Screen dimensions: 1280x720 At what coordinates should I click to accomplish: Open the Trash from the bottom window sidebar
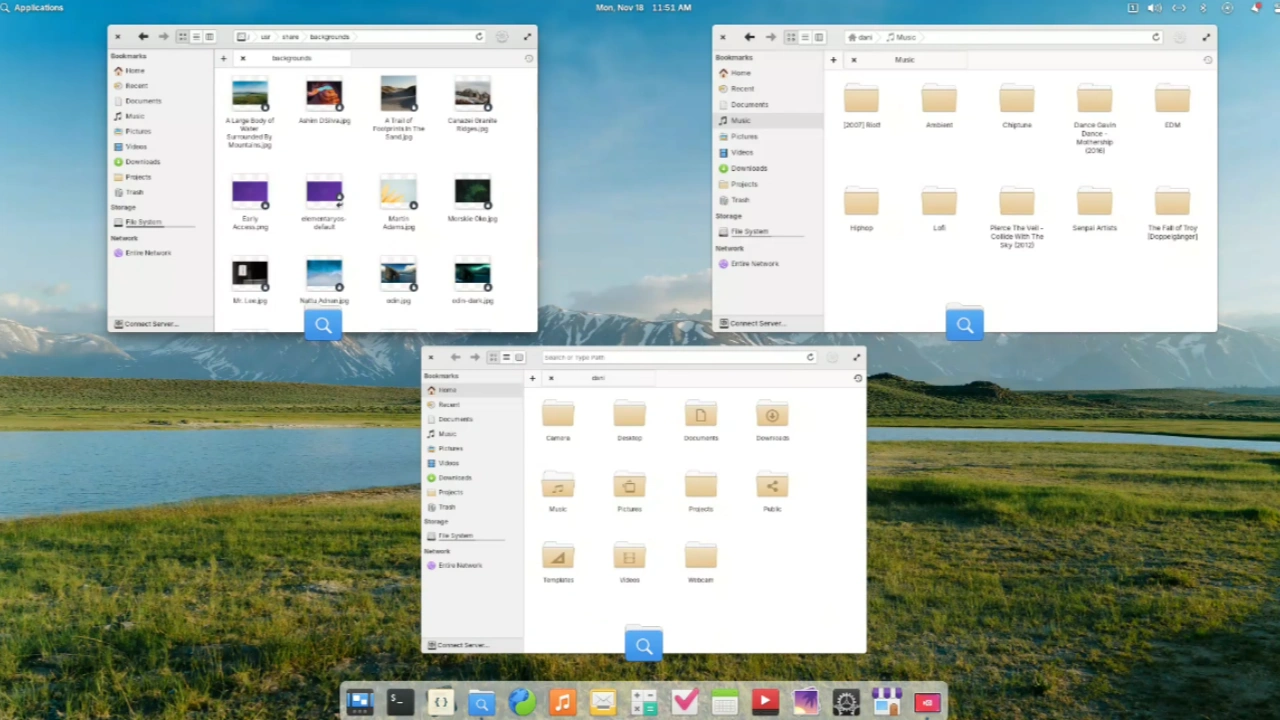tap(446, 507)
